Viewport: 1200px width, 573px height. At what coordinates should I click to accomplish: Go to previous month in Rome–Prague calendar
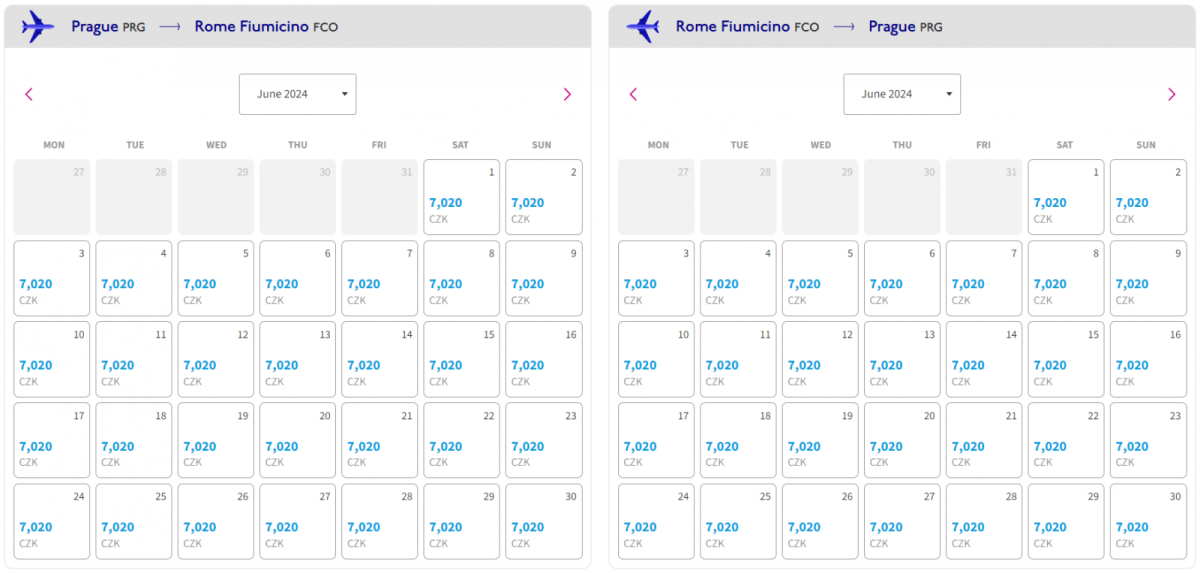633,94
